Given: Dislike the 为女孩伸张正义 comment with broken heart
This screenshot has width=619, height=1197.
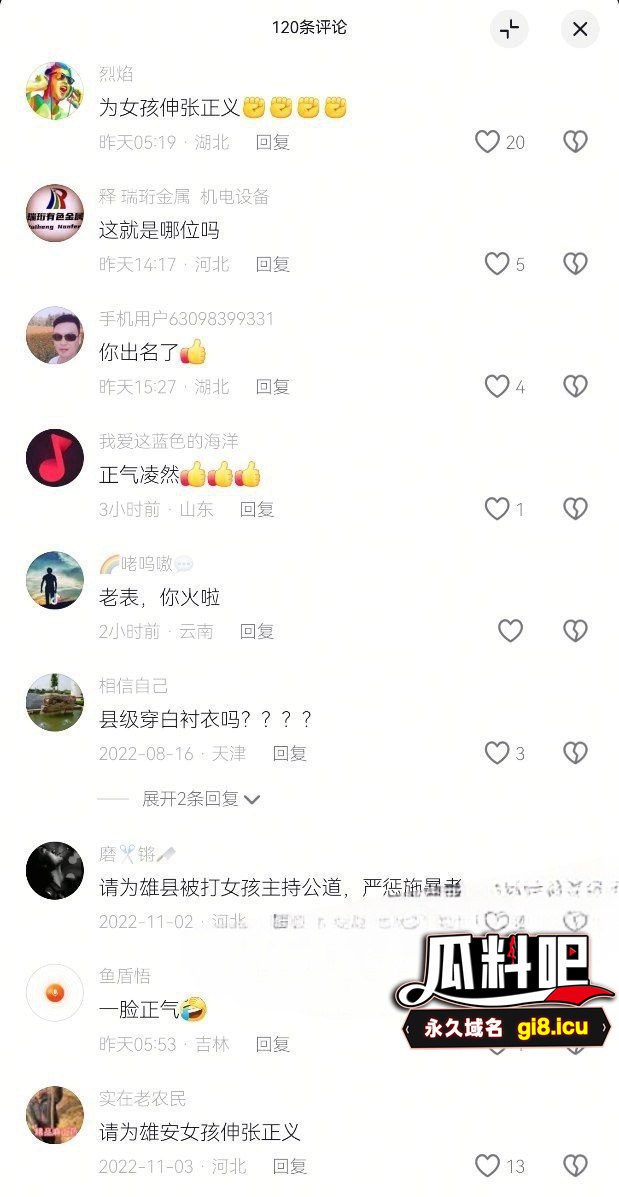Looking at the screenshot, I should (x=575, y=142).
